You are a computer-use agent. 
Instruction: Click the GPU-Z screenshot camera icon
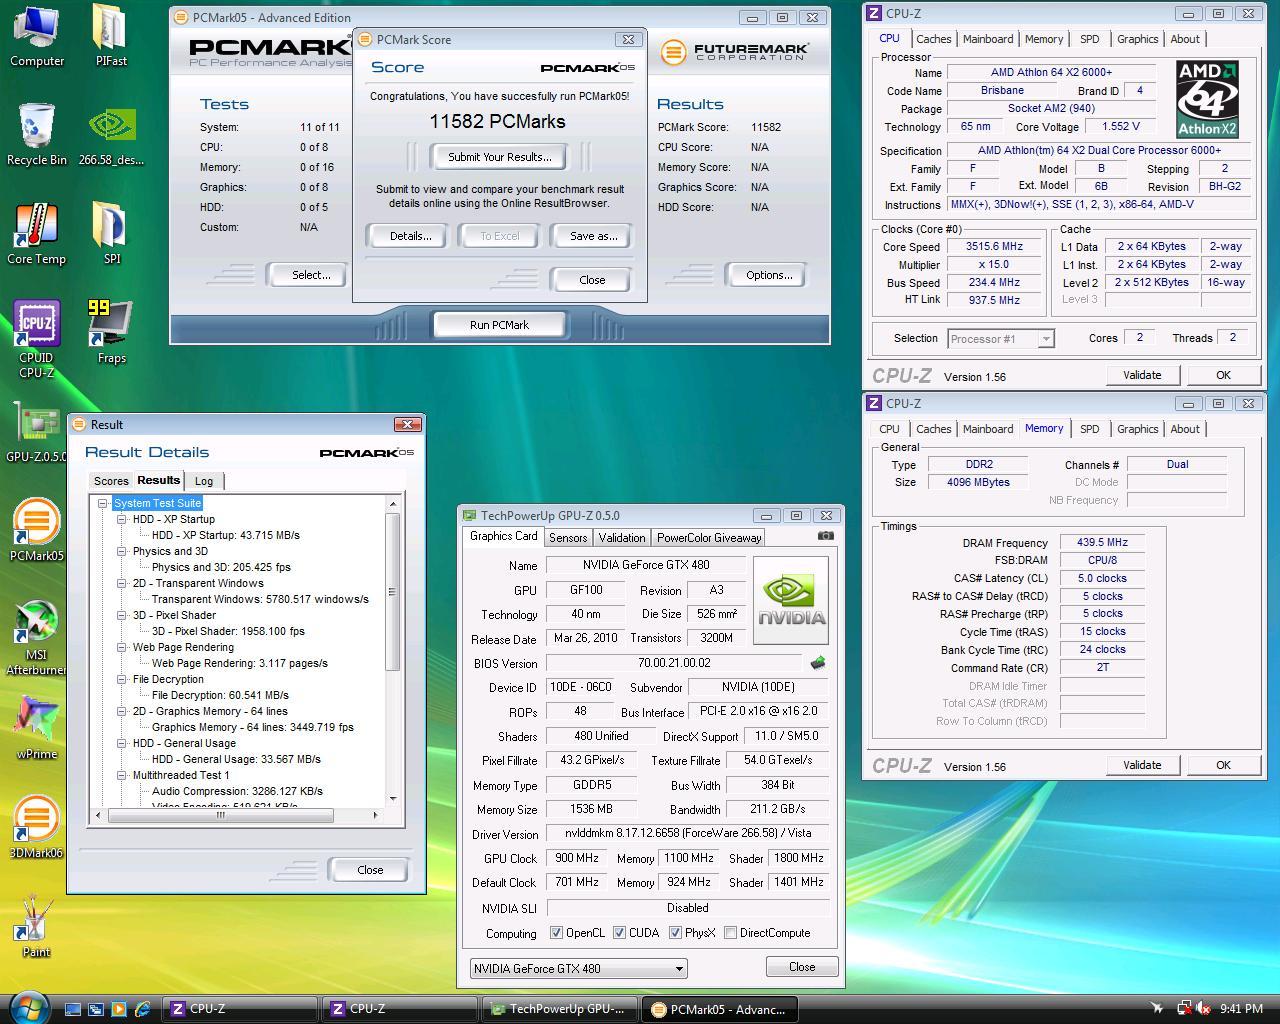click(825, 536)
